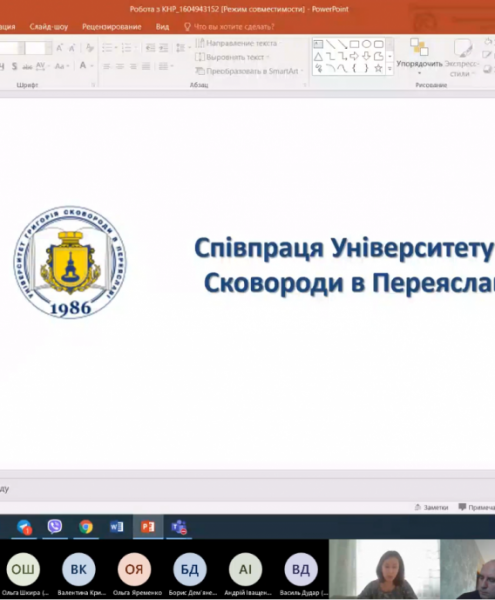The height and width of the screenshot is (600, 495).
Task: Select five-point star shape
Action: (x=378, y=68)
